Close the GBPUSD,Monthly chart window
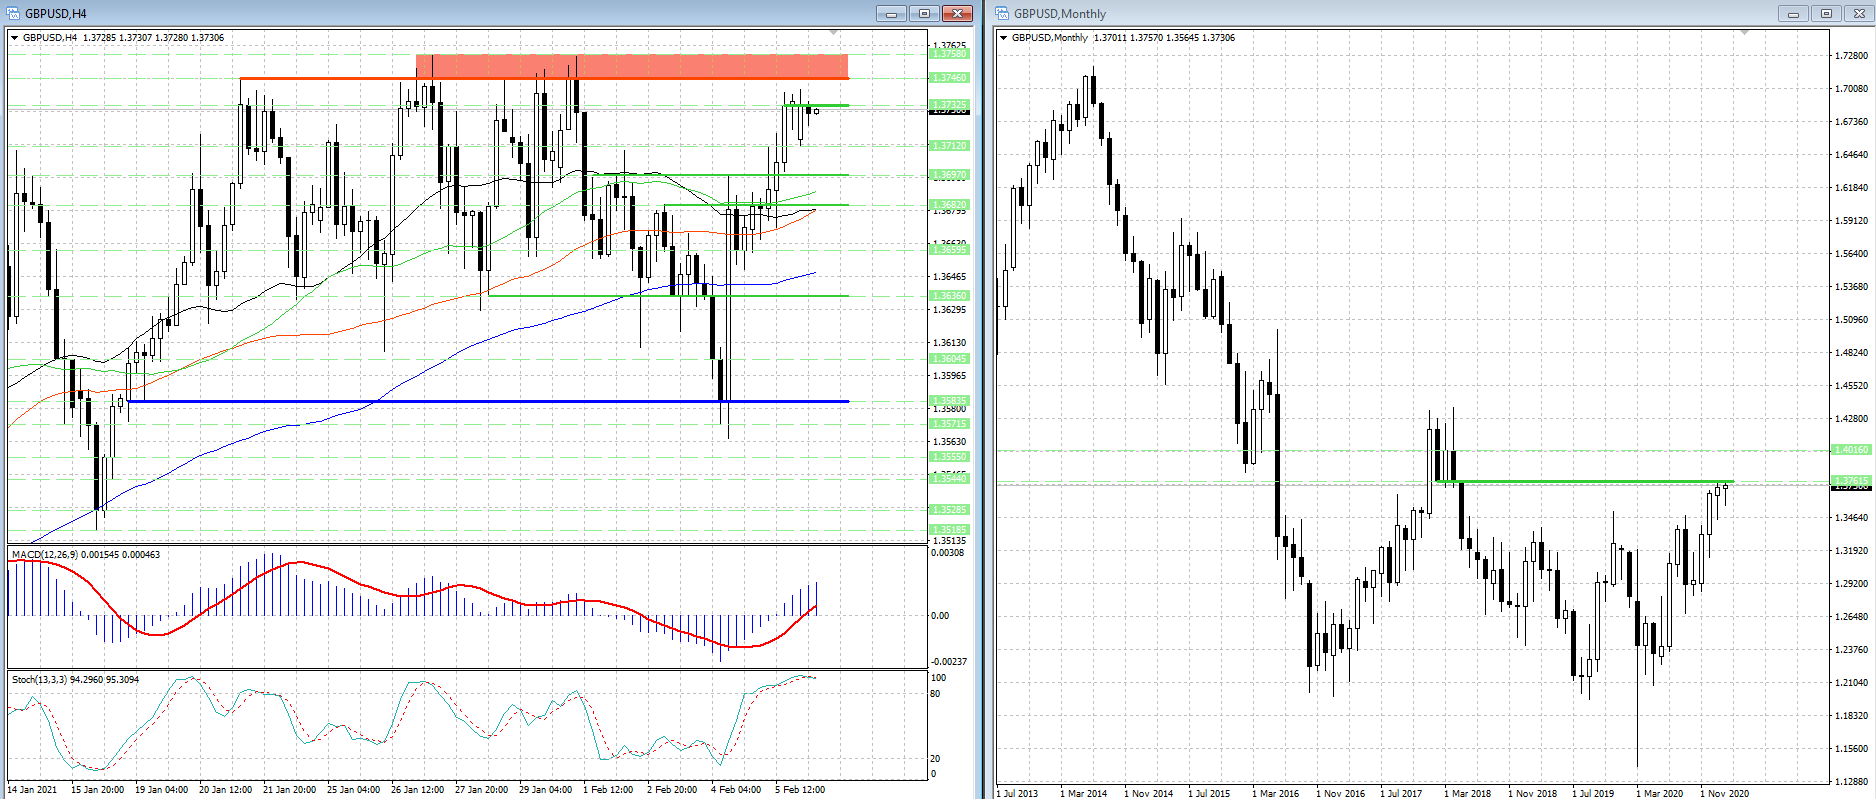This screenshot has height=799, width=1876. [1859, 13]
